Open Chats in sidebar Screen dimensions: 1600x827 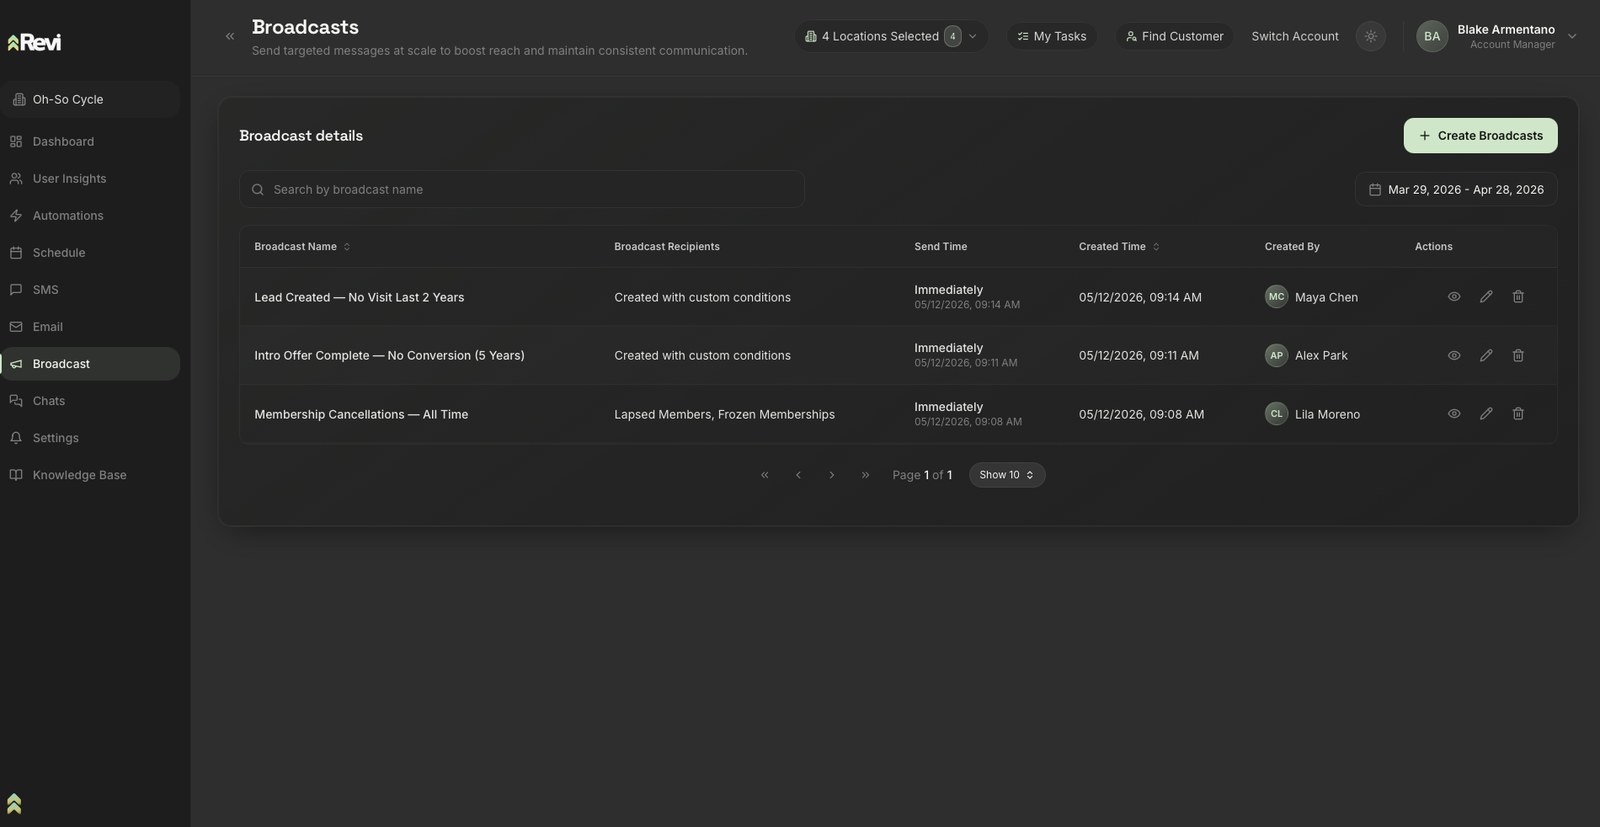click(x=90, y=401)
